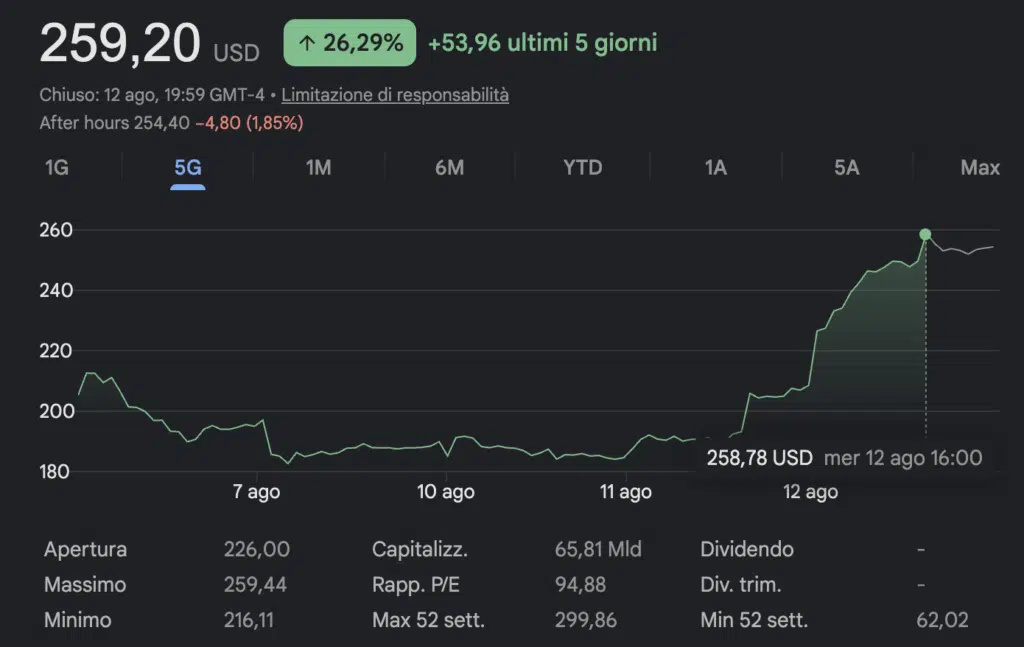
Task: Click the green 26,29% change badge
Action: pos(349,42)
